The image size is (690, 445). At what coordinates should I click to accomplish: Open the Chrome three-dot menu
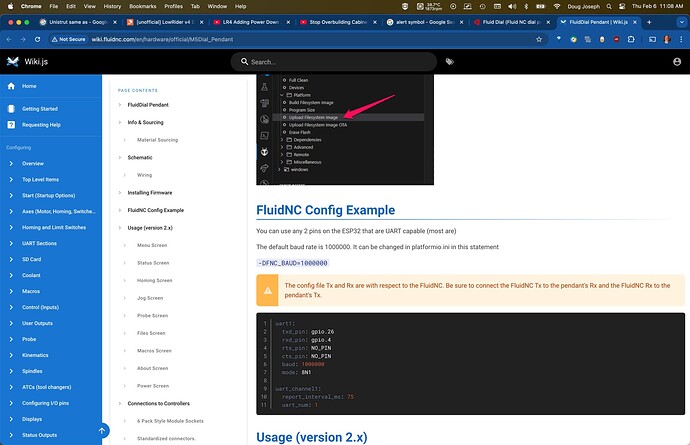coord(681,39)
